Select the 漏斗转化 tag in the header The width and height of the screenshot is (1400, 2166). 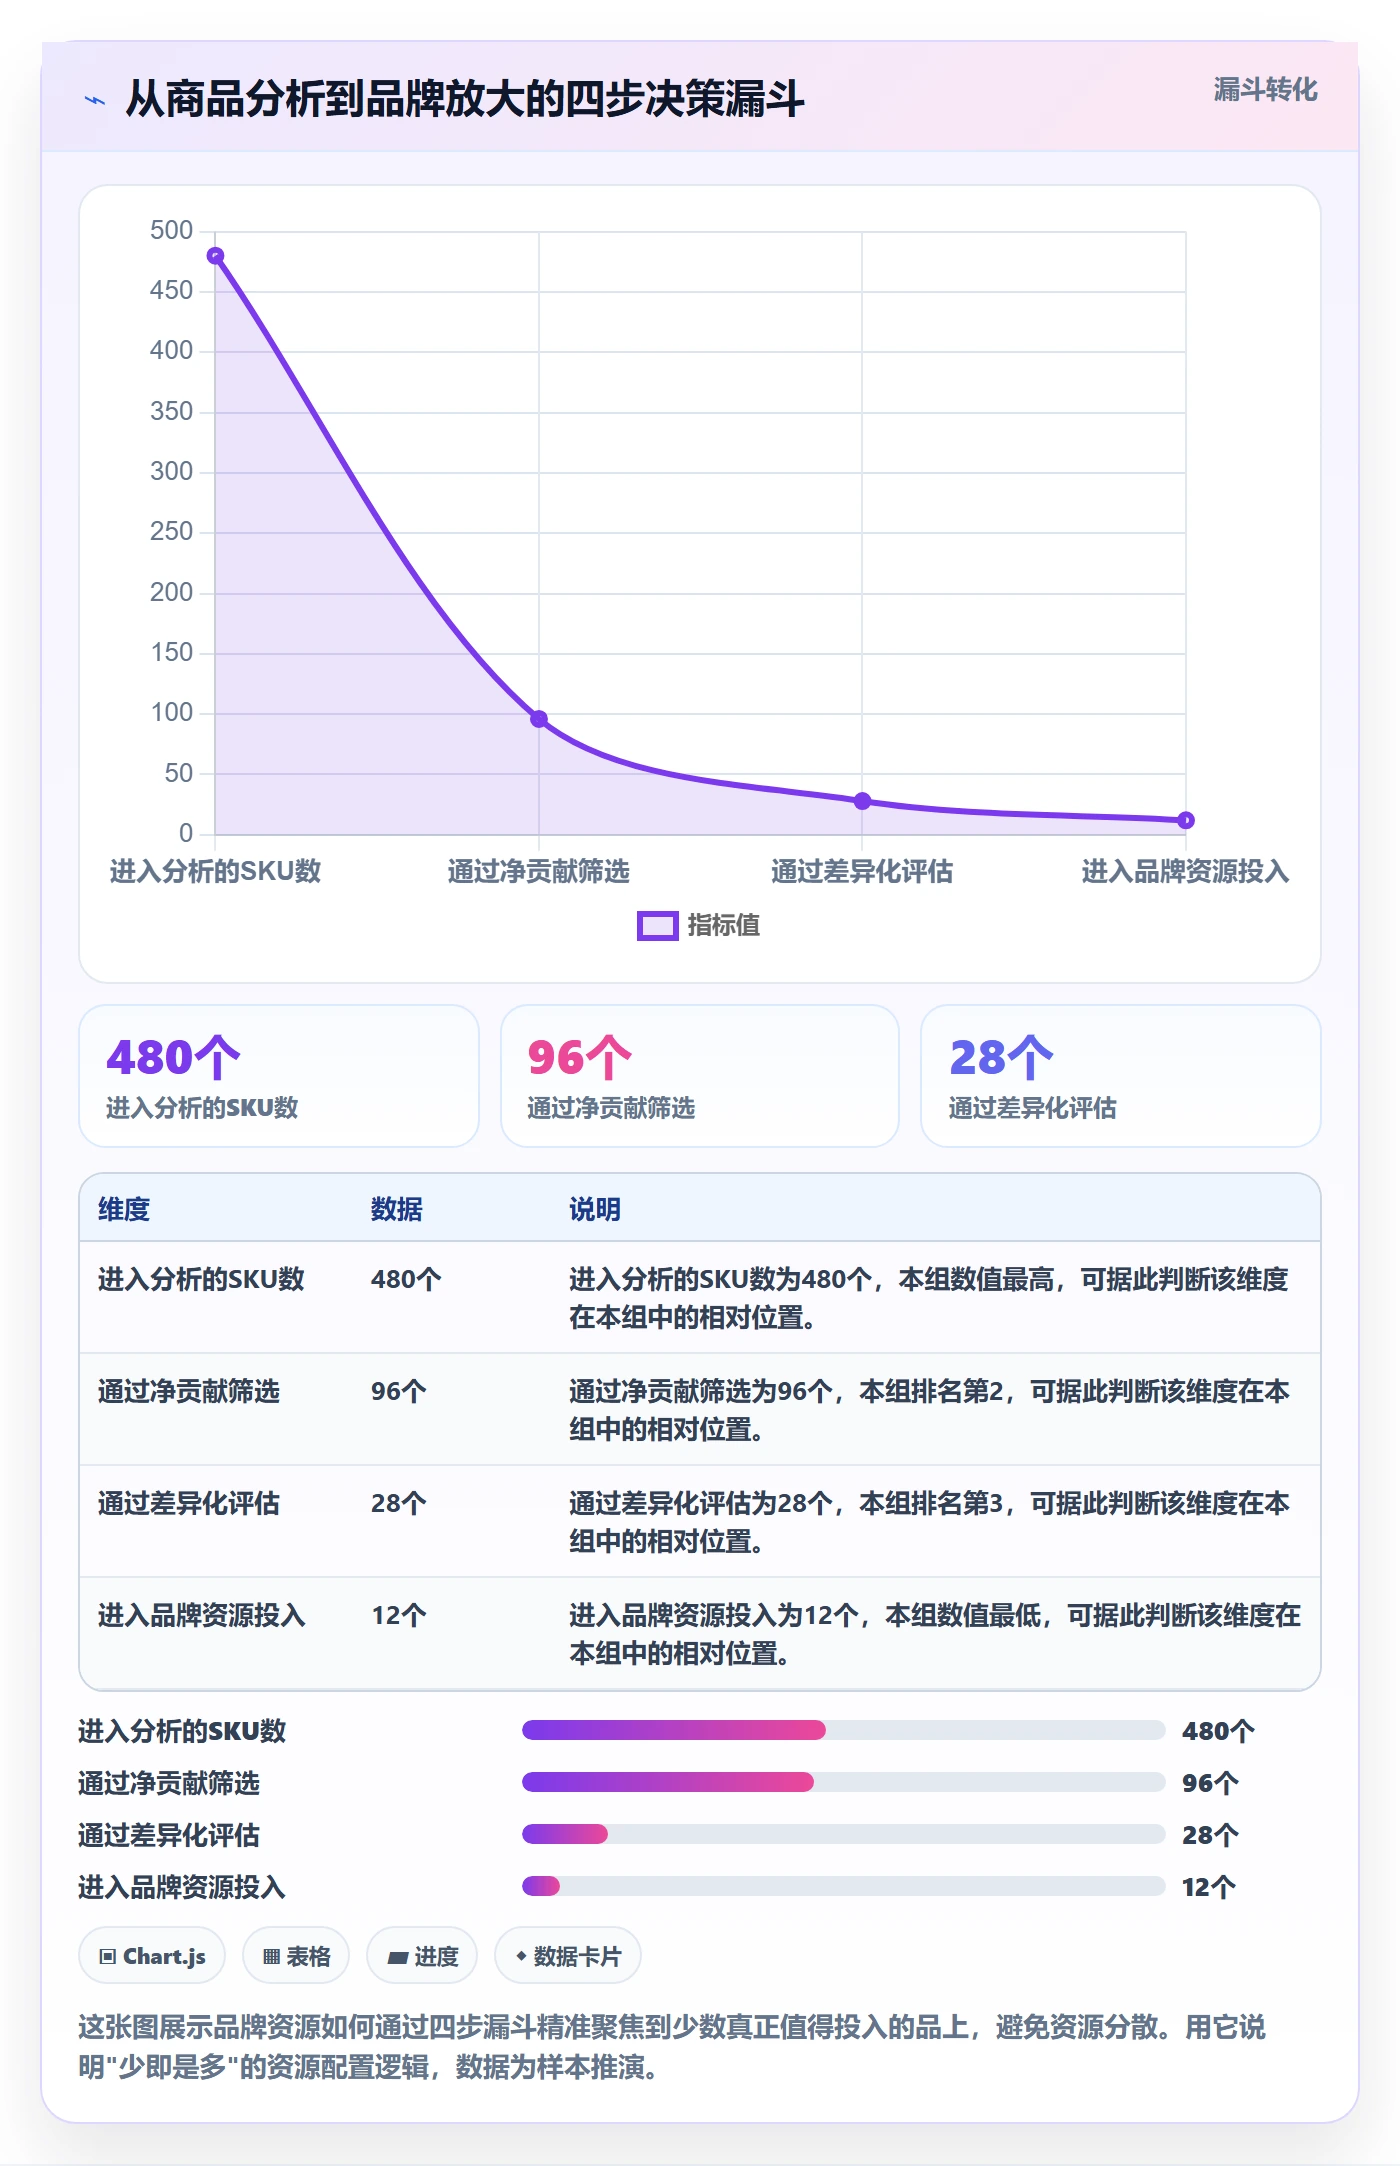(x=1265, y=90)
